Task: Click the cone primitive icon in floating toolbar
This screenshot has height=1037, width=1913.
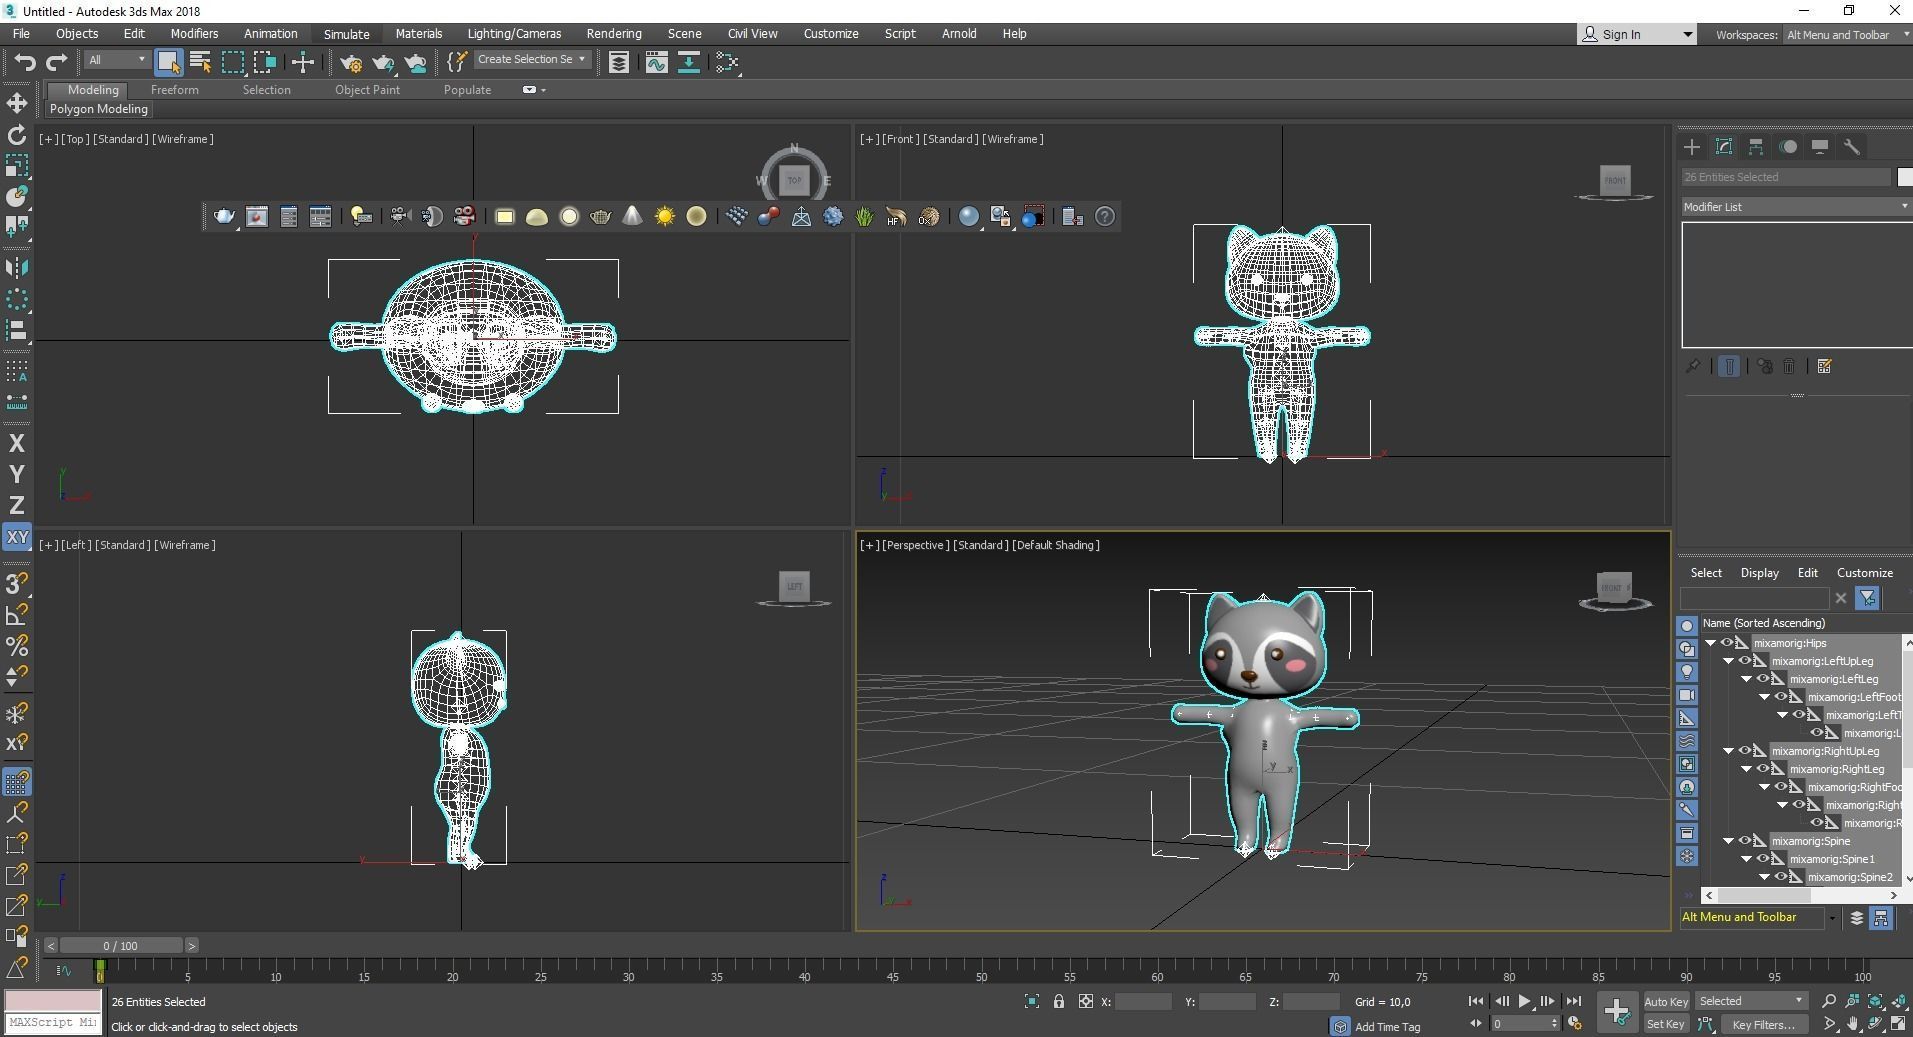Action: coord(632,216)
